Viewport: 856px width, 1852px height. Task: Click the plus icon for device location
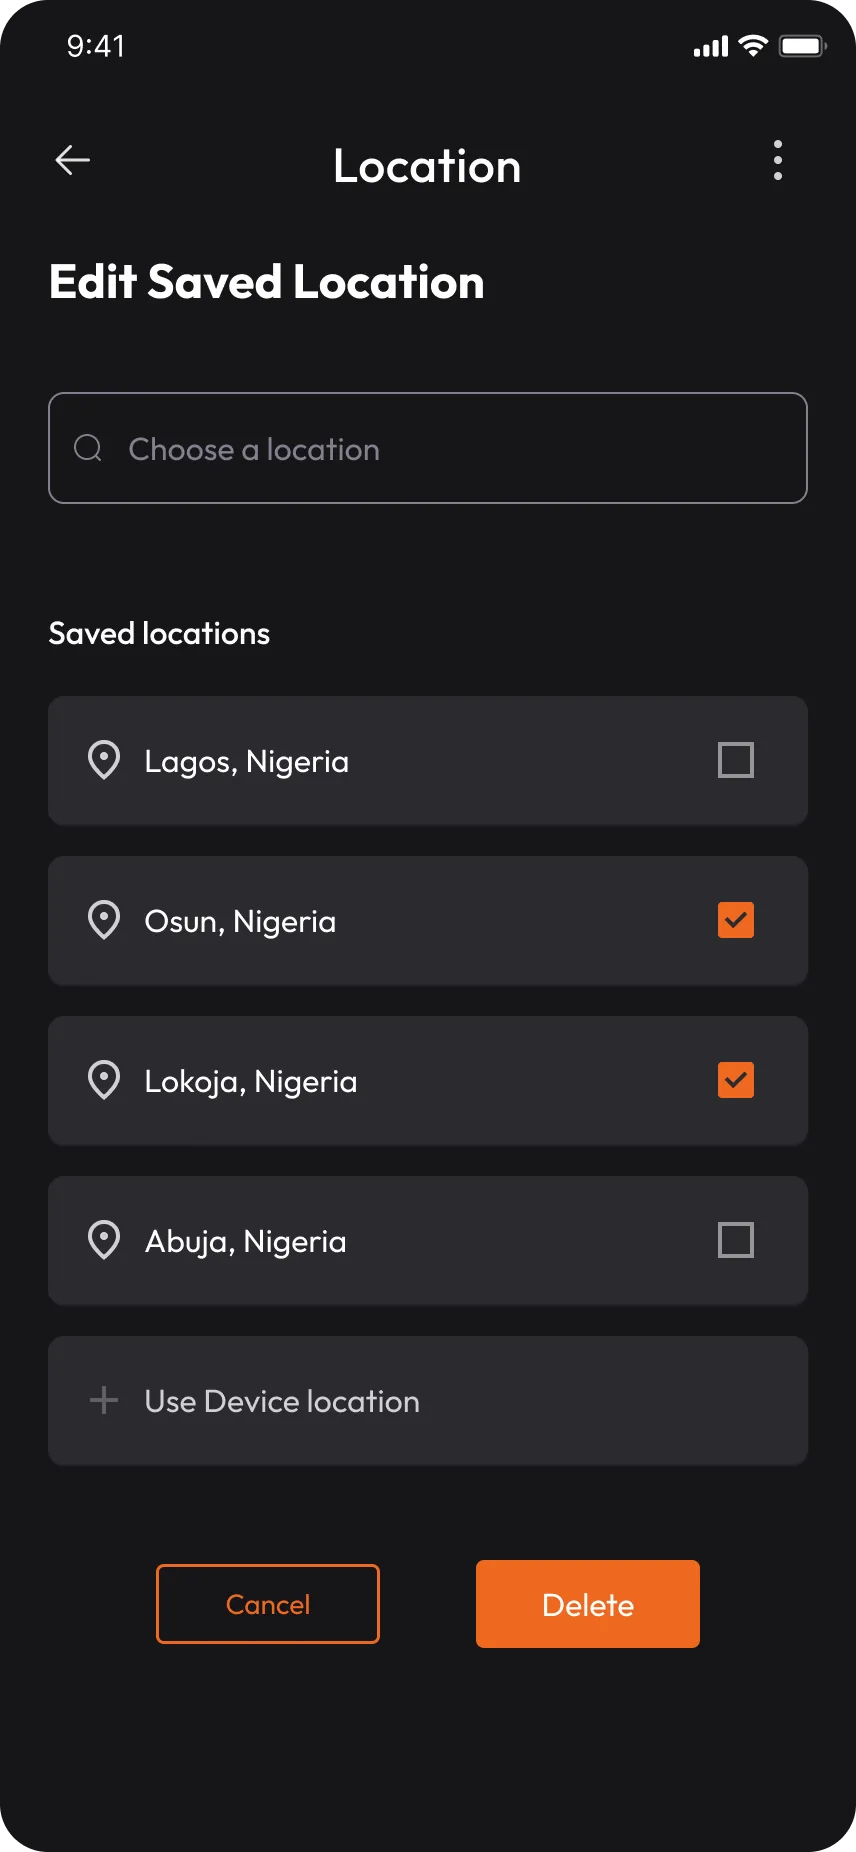click(x=104, y=1400)
